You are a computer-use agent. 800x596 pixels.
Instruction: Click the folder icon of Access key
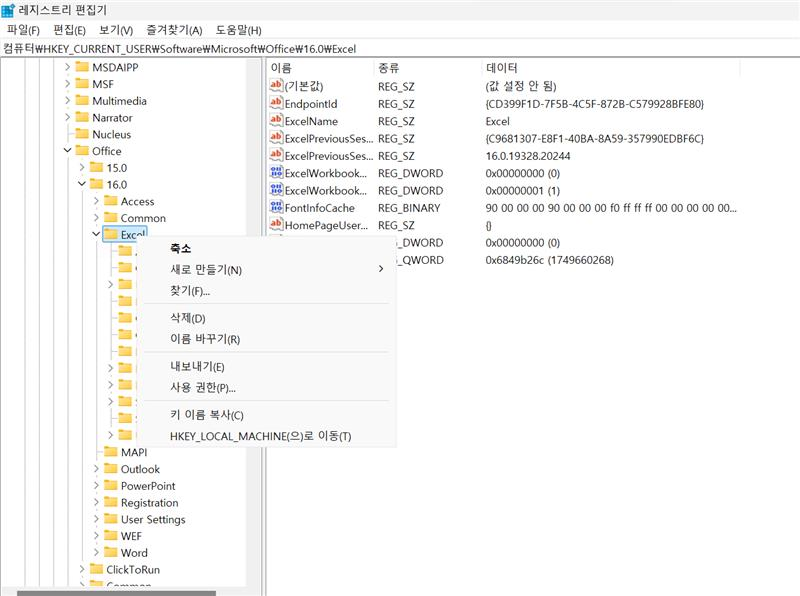(x=111, y=201)
